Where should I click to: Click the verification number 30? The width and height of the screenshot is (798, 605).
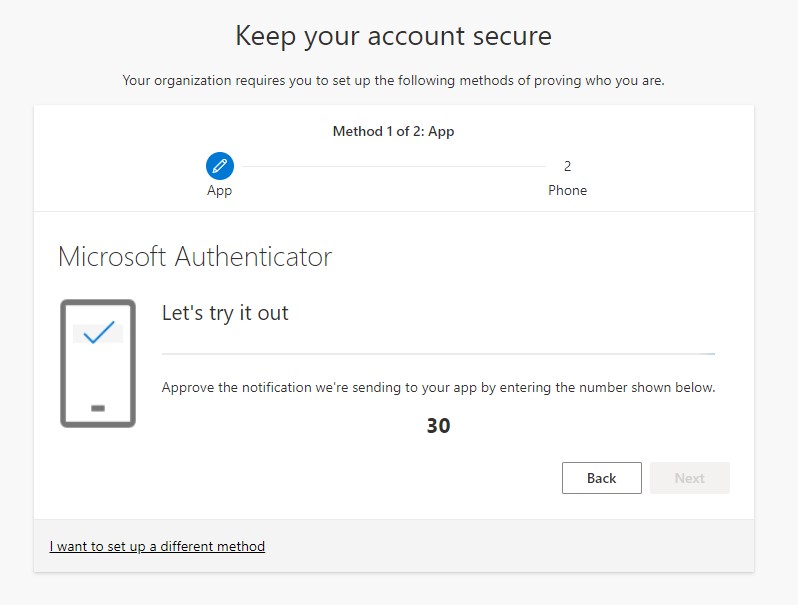pyautogui.click(x=438, y=426)
